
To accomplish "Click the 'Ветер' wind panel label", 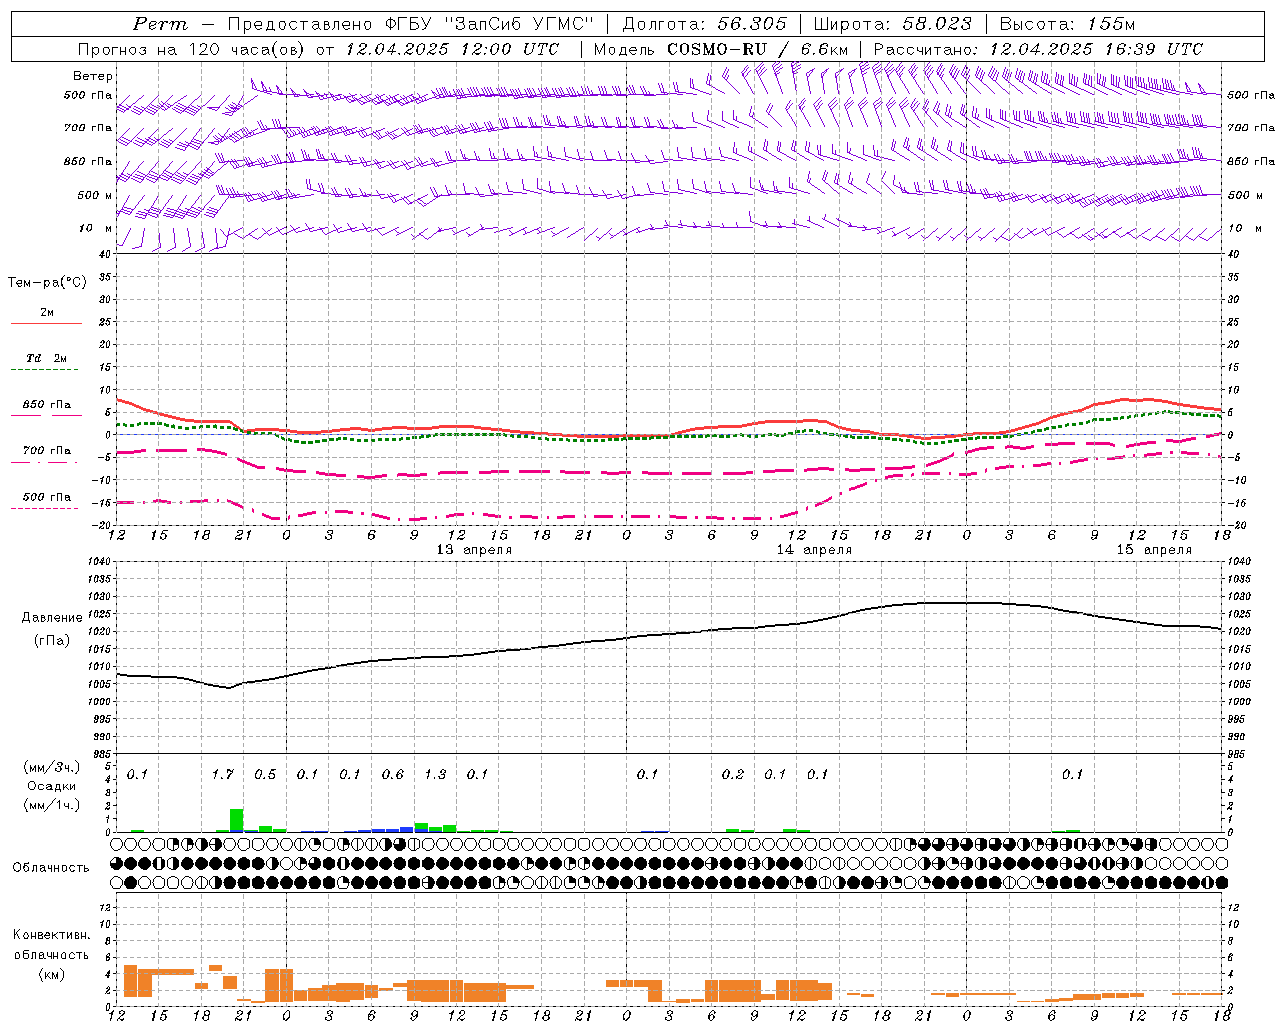I will pos(93,76).
